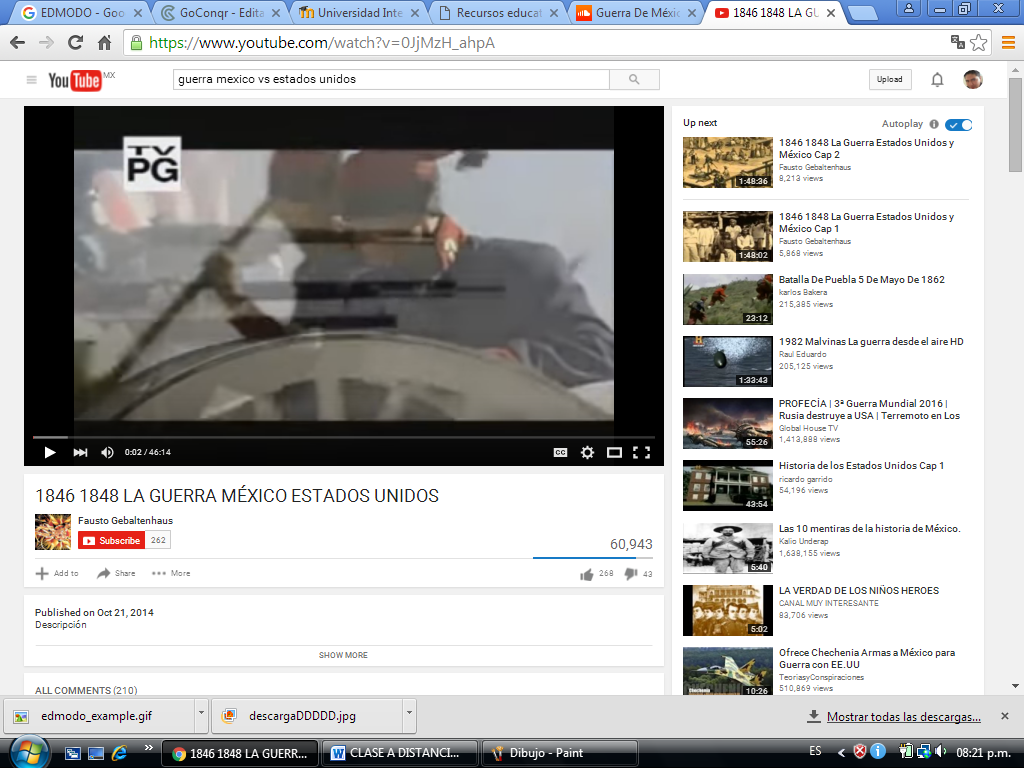This screenshot has height=768, width=1024.
Task: Like the video with thumbs up
Action: point(586,574)
